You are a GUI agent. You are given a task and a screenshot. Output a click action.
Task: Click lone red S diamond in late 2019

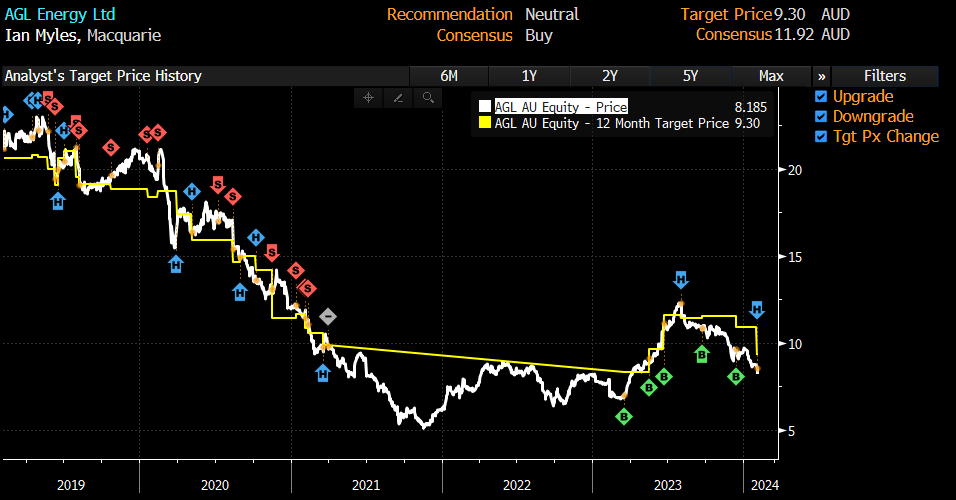(110, 147)
